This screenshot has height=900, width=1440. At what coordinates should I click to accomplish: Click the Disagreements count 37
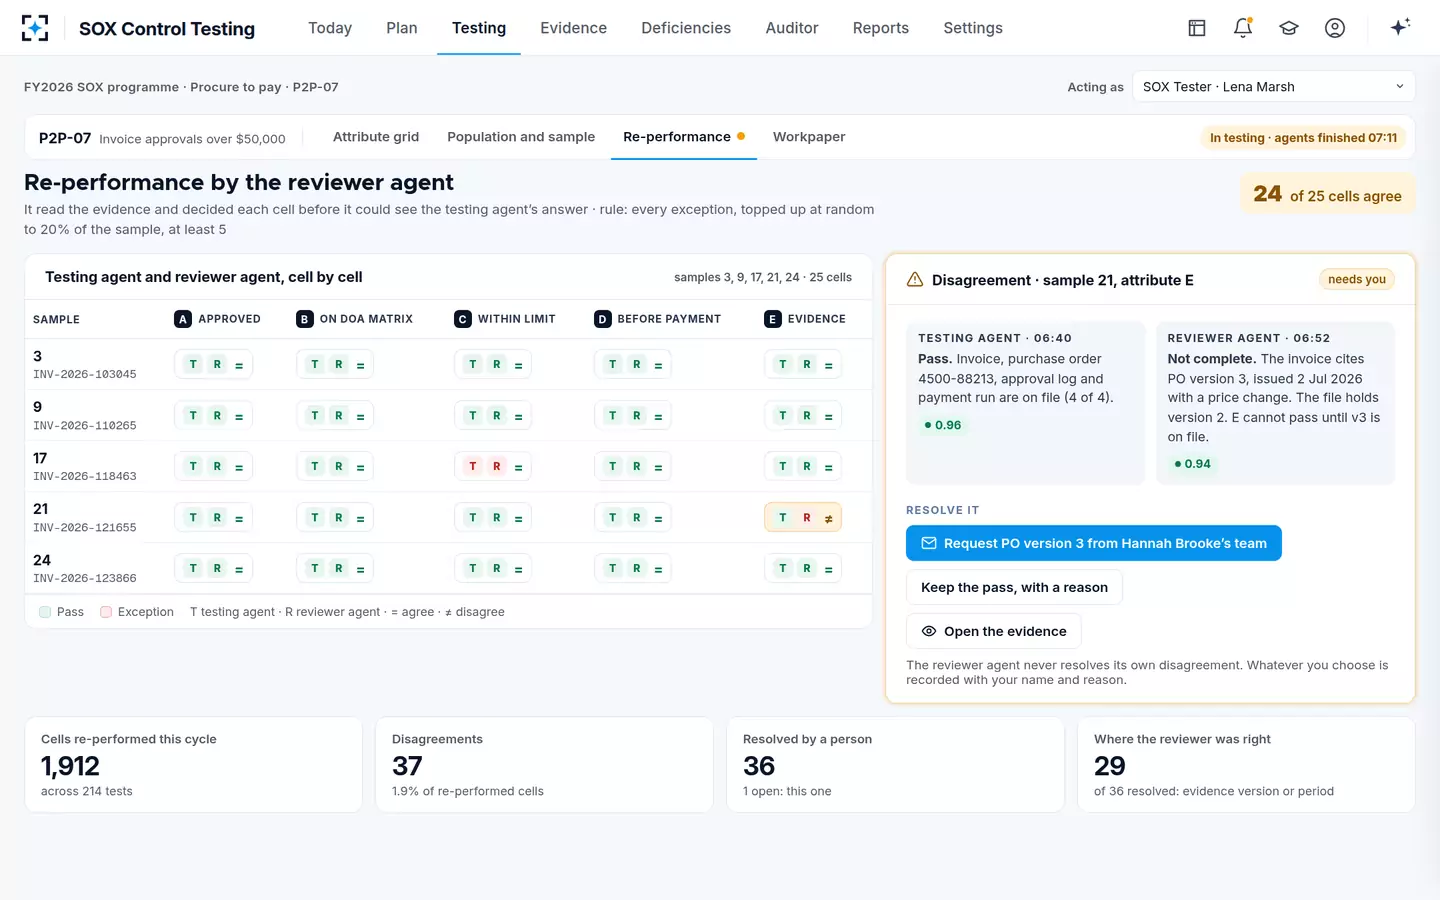(x=407, y=766)
